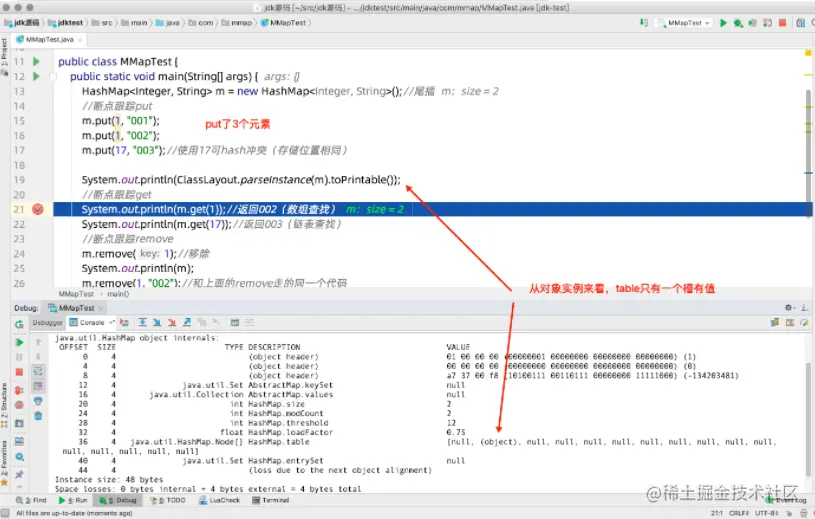Click the up-arrow icon in console side toolbar
This screenshot has width=815, height=519.
38,342
